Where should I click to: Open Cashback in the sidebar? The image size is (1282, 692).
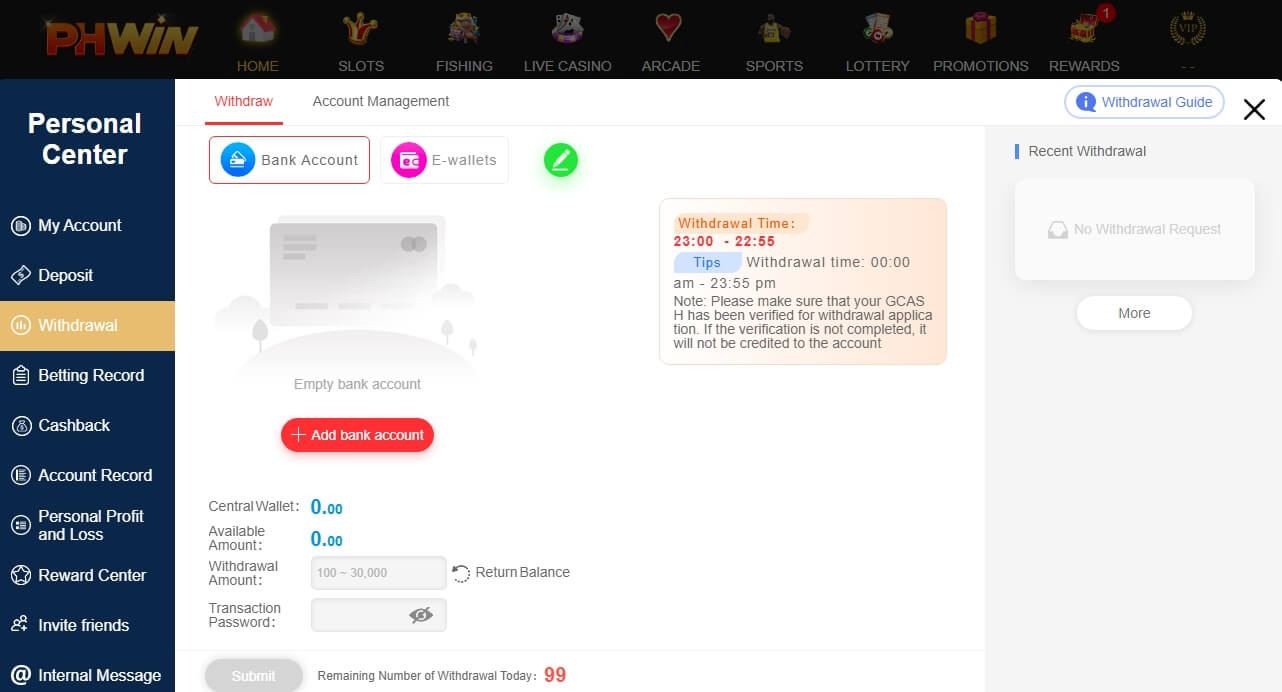[87, 425]
